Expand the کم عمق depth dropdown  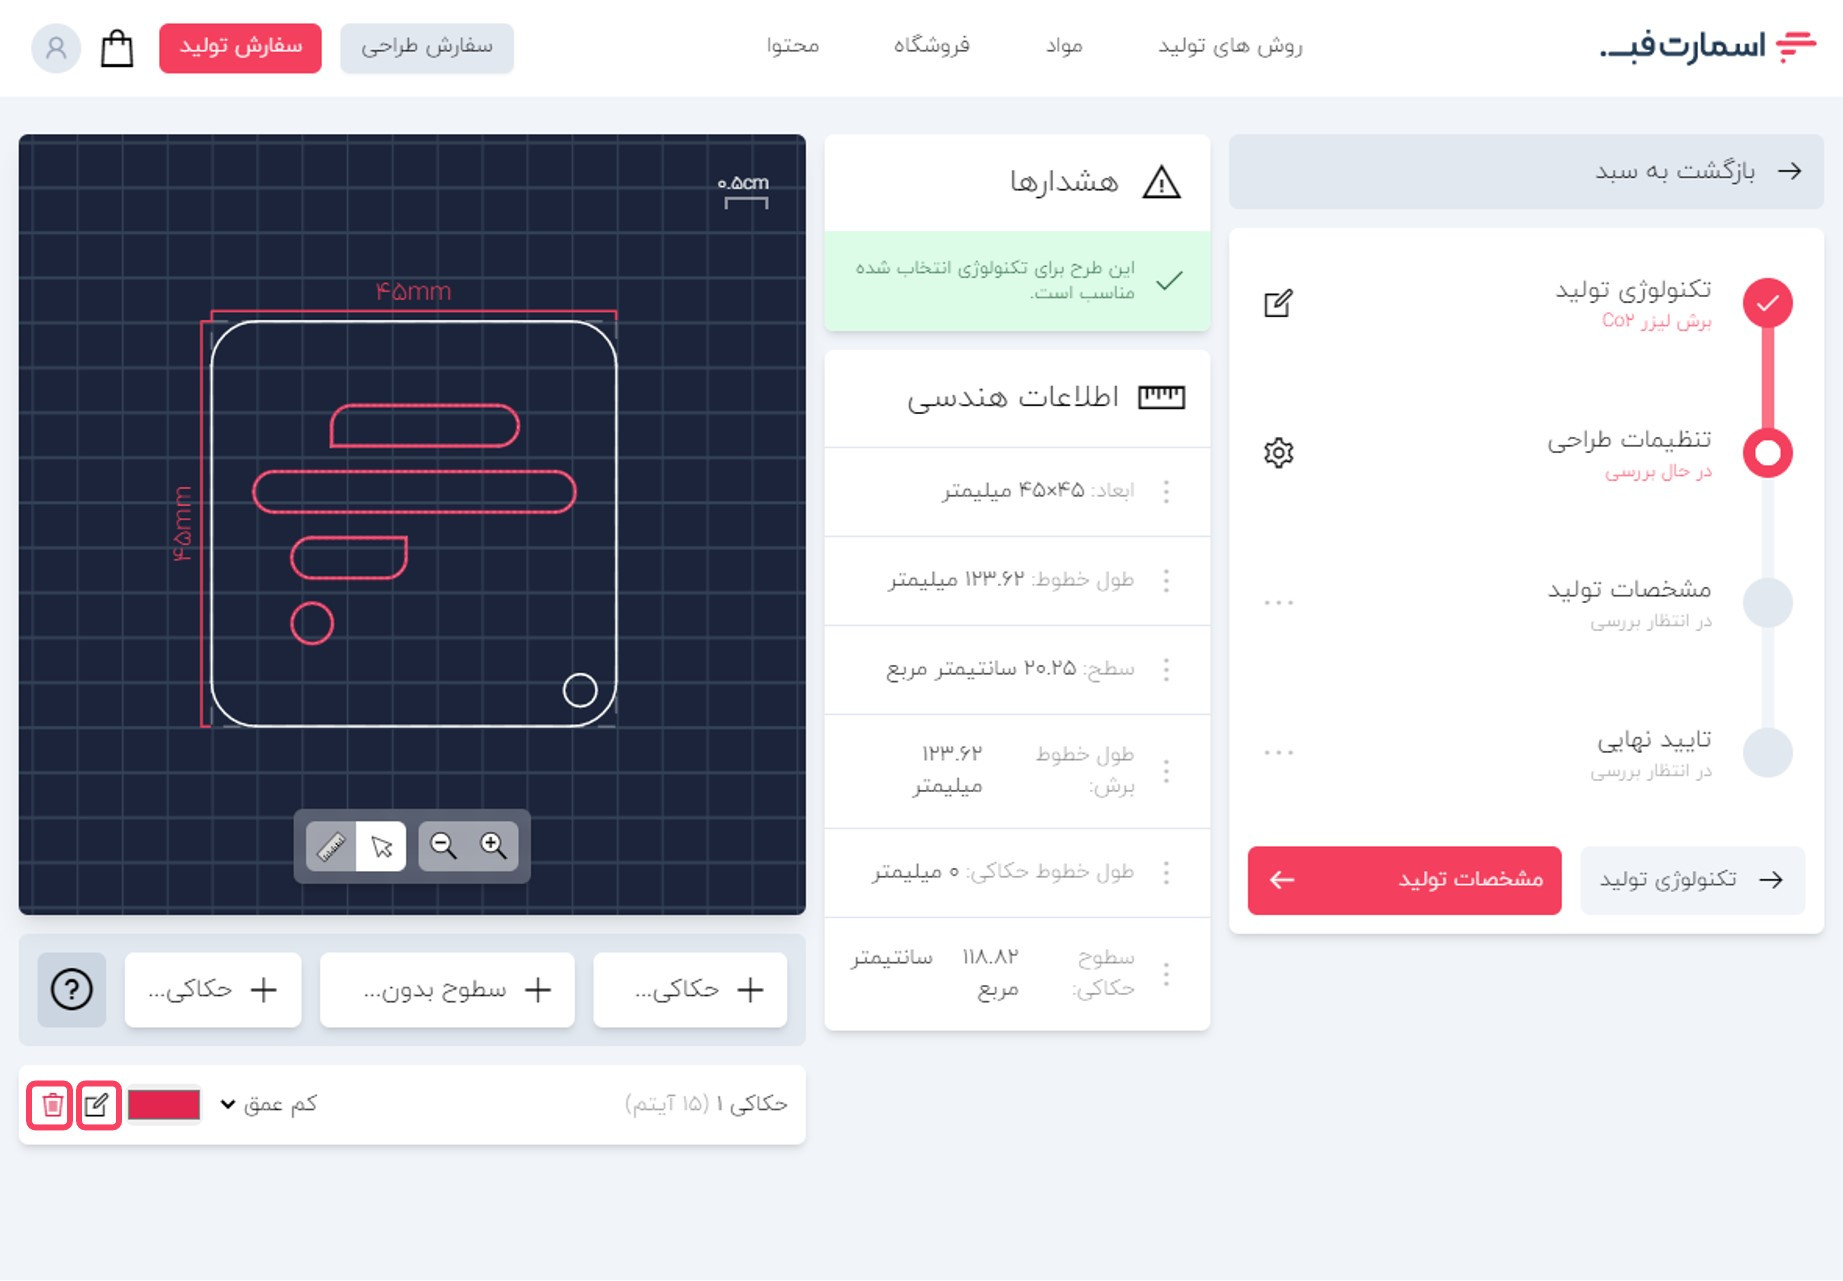tap(268, 1104)
